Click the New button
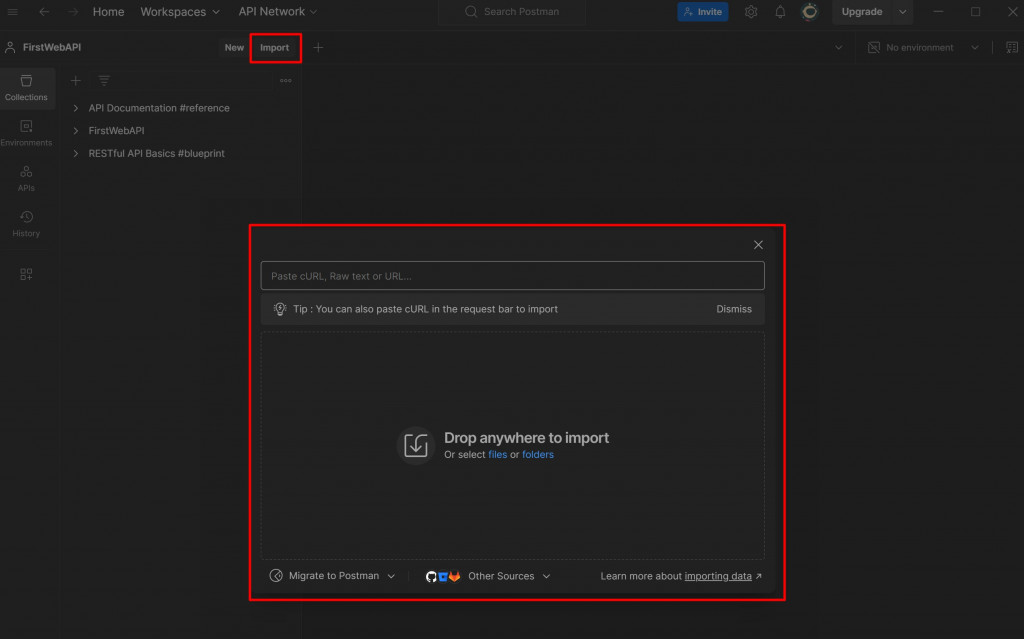 pos(234,48)
